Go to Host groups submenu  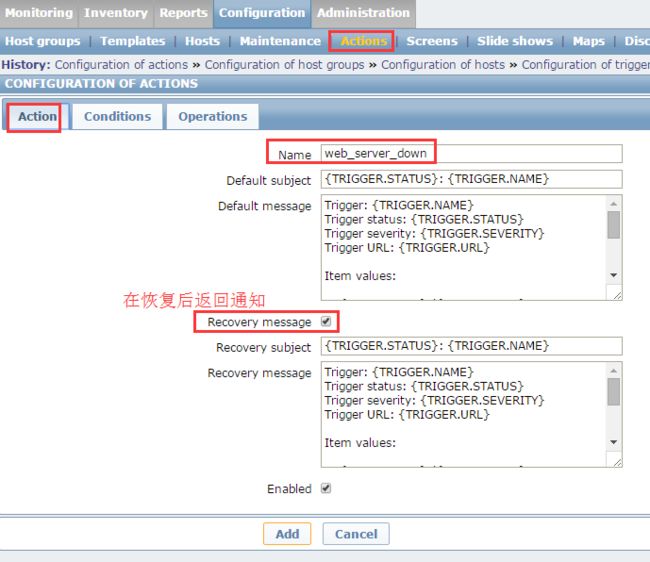pyautogui.click(x=42, y=41)
